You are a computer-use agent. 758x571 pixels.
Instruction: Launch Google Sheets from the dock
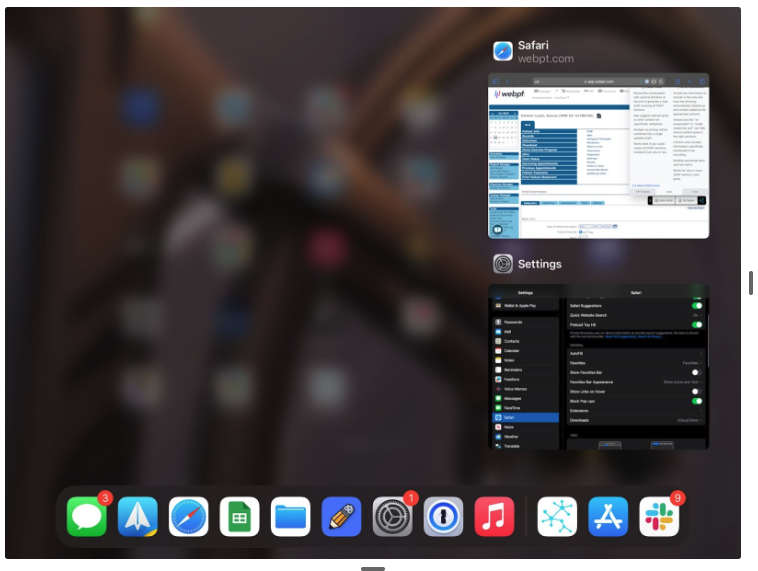[239, 516]
